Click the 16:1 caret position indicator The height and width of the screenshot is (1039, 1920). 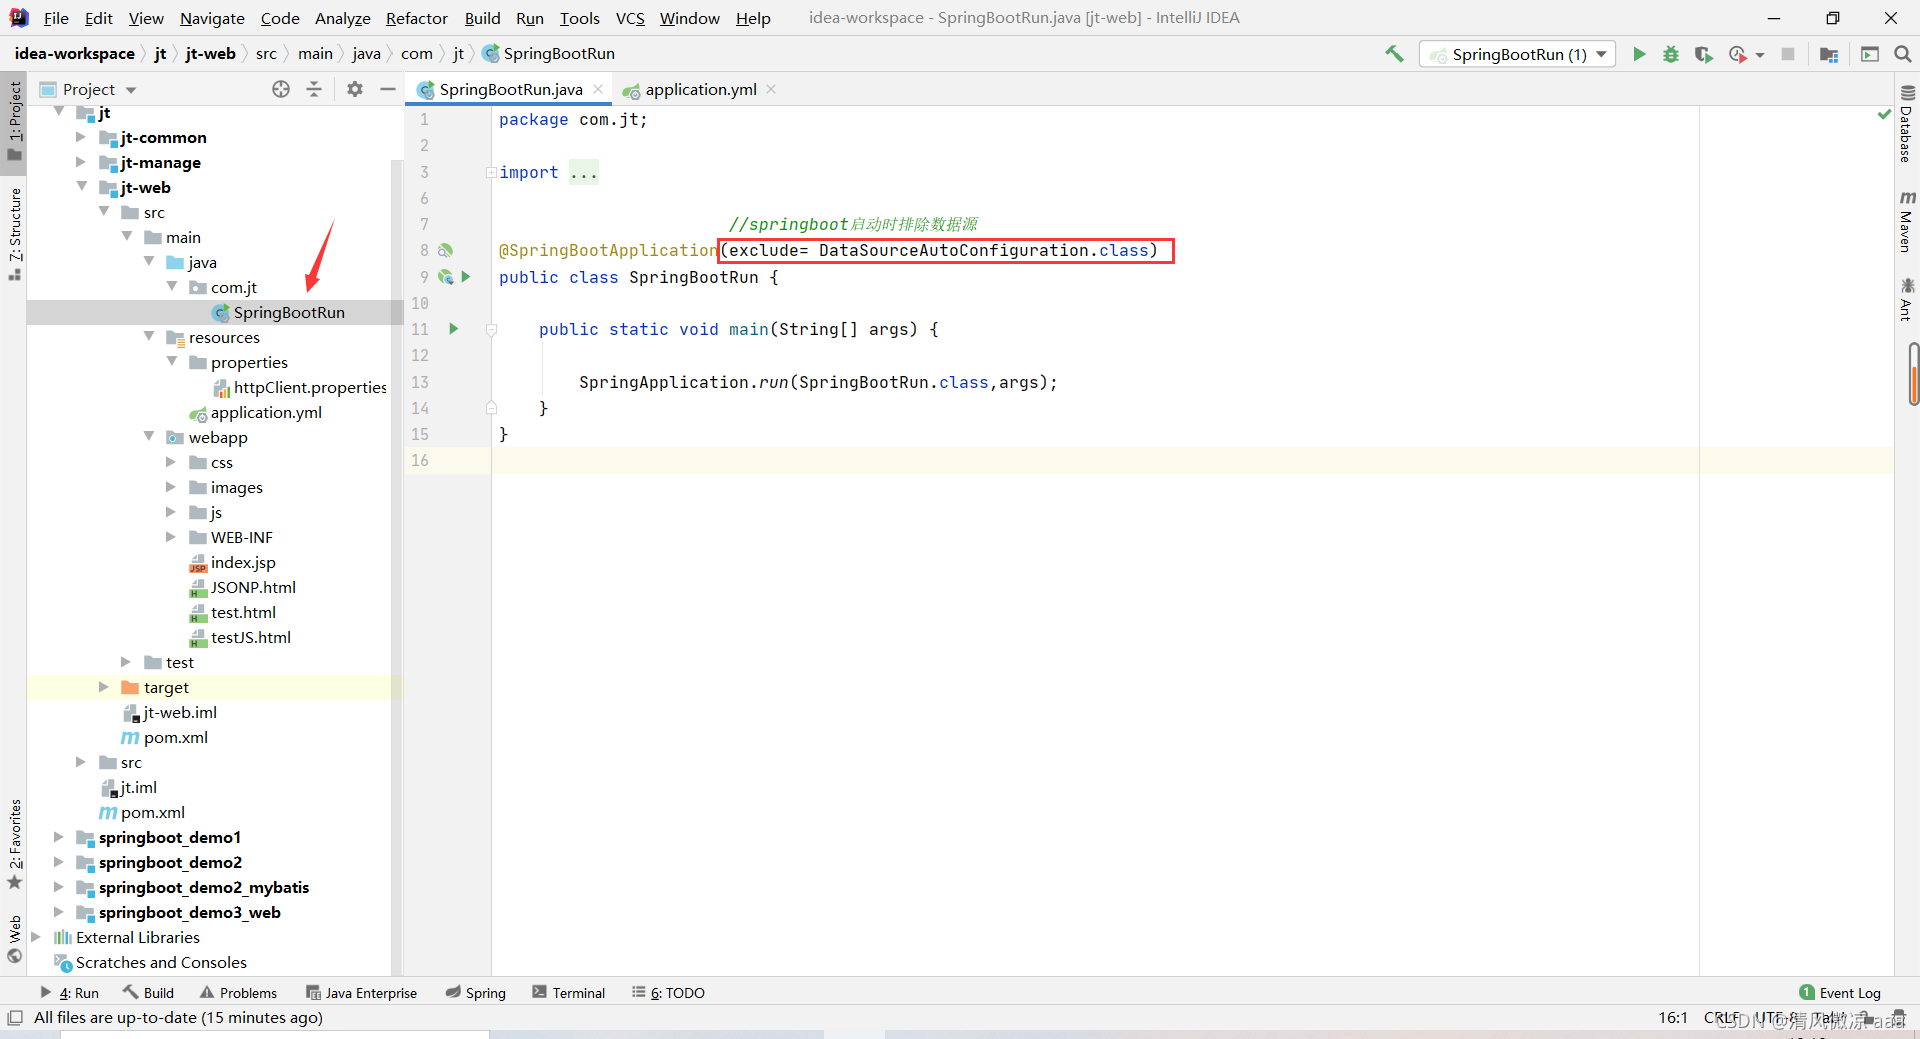tap(1673, 1018)
